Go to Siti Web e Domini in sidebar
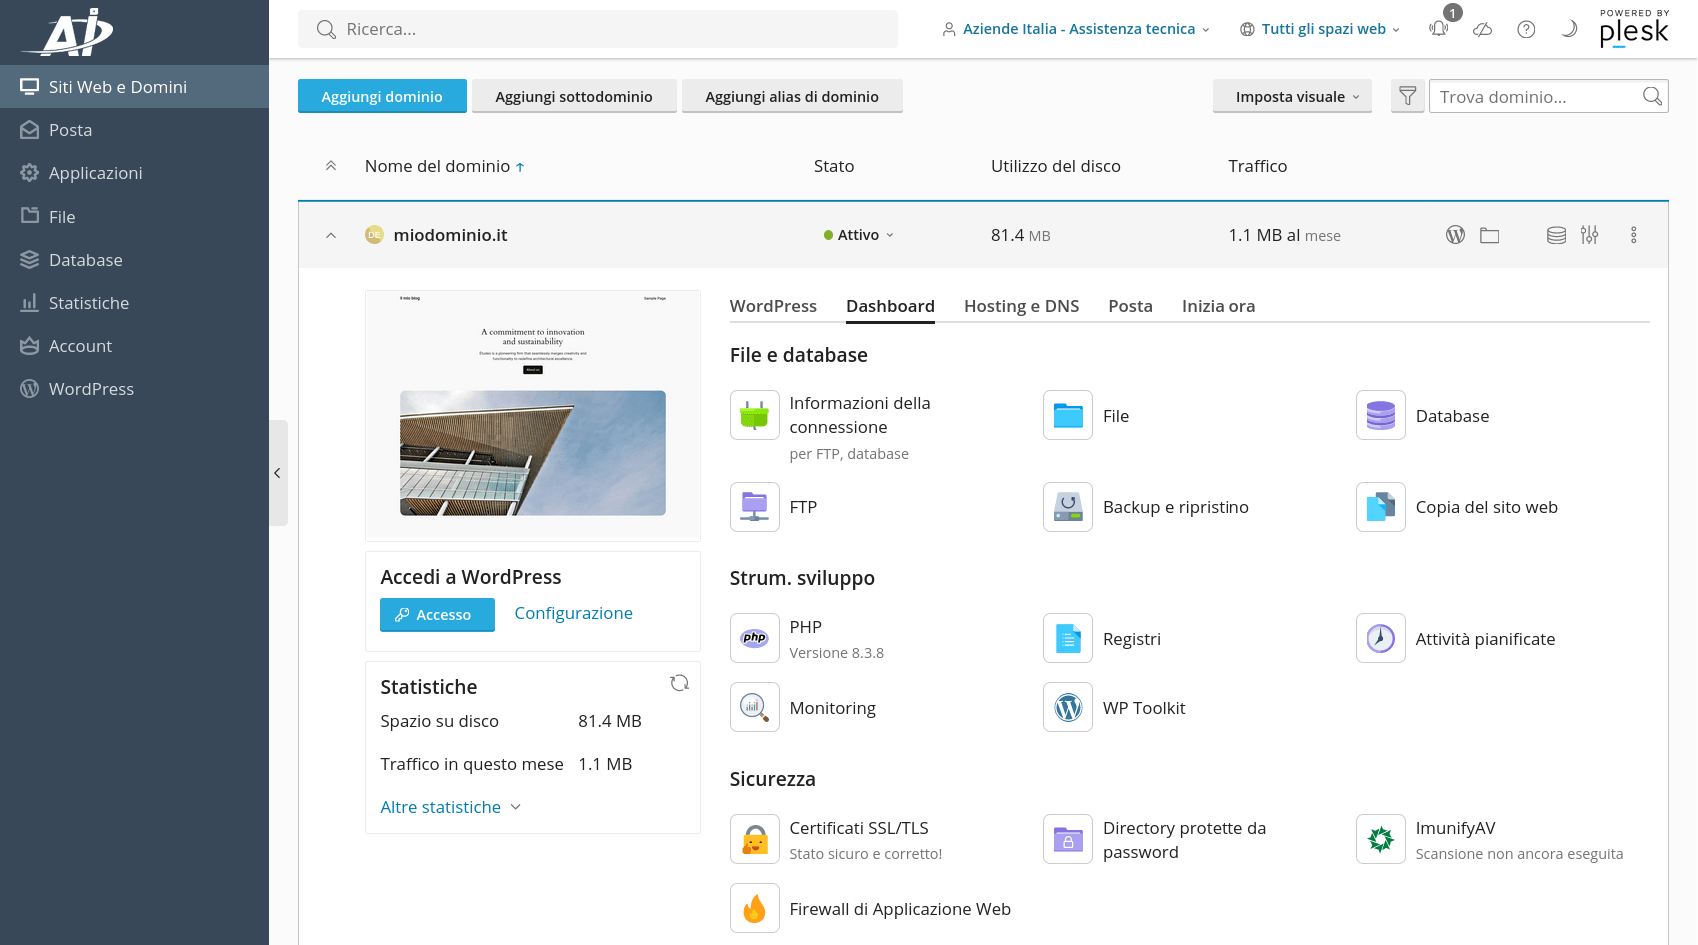This screenshot has width=1698, height=945. click(134, 87)
